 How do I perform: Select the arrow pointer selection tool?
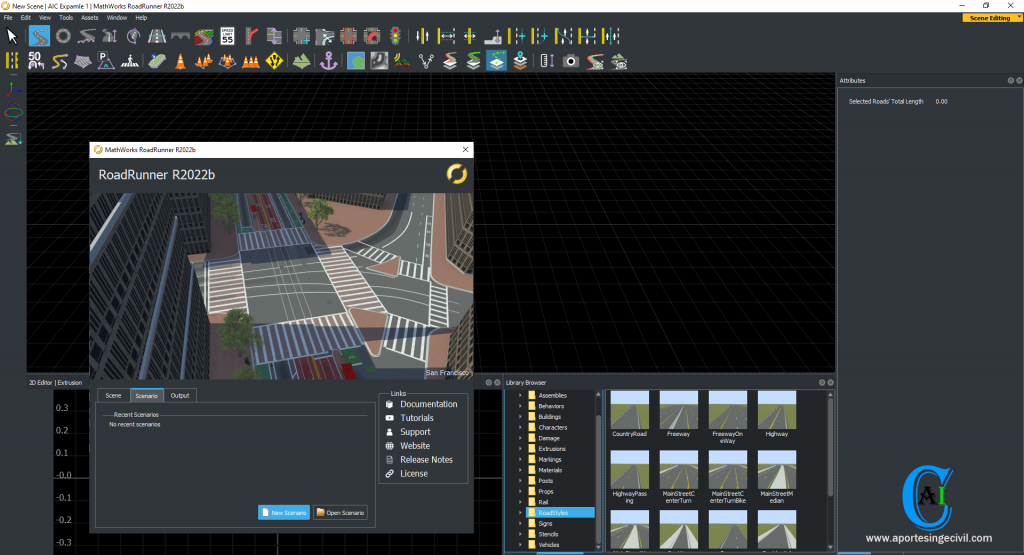pos(13,36)
